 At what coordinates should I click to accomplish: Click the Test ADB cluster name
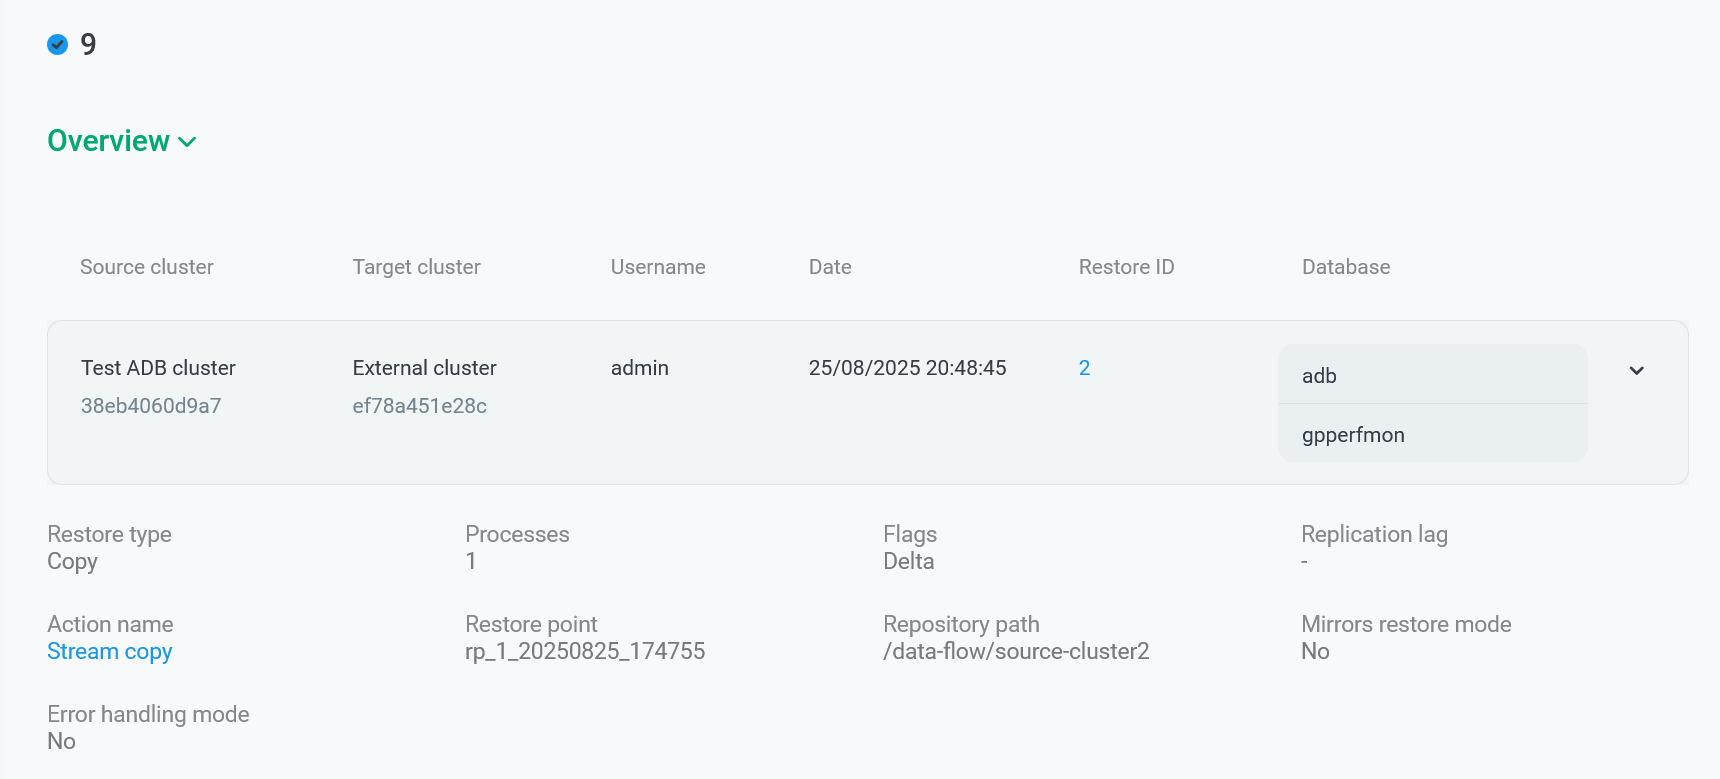158,368
